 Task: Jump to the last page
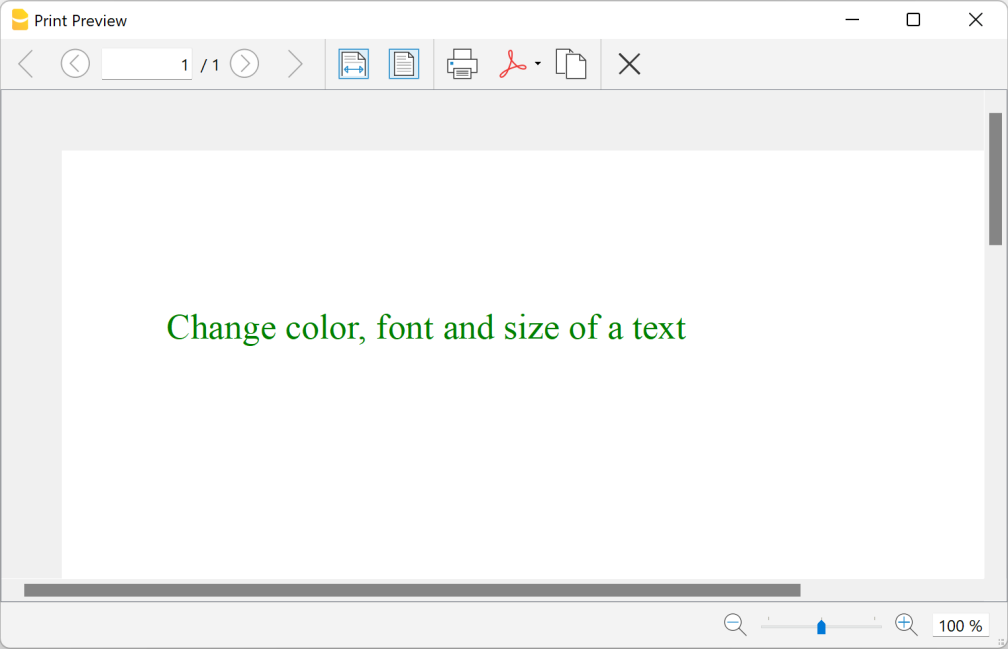295,63
